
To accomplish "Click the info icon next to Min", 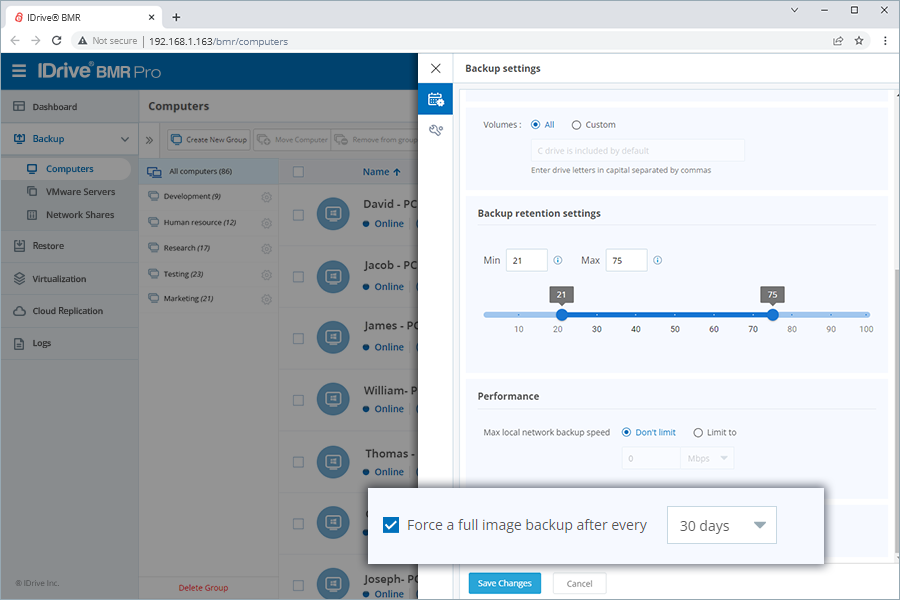I will click(x=558, y=260).
